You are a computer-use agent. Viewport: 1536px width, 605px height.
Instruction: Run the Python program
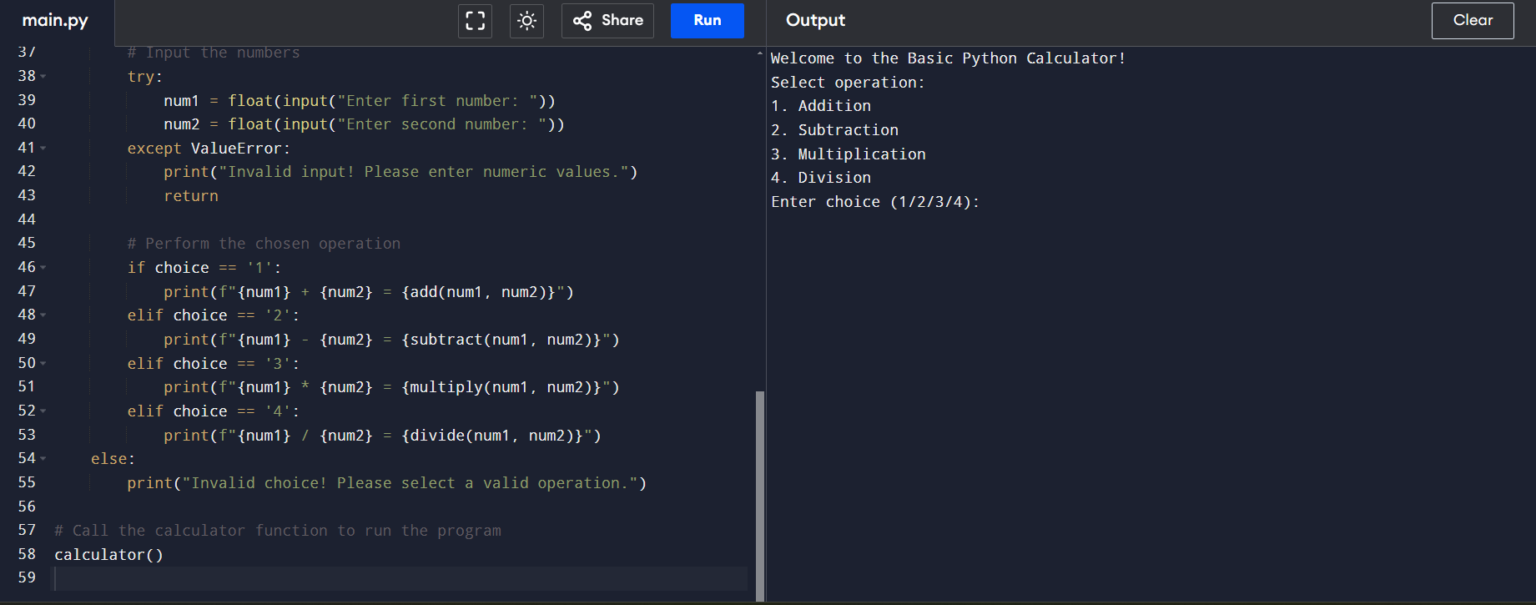tap(707, 21)
